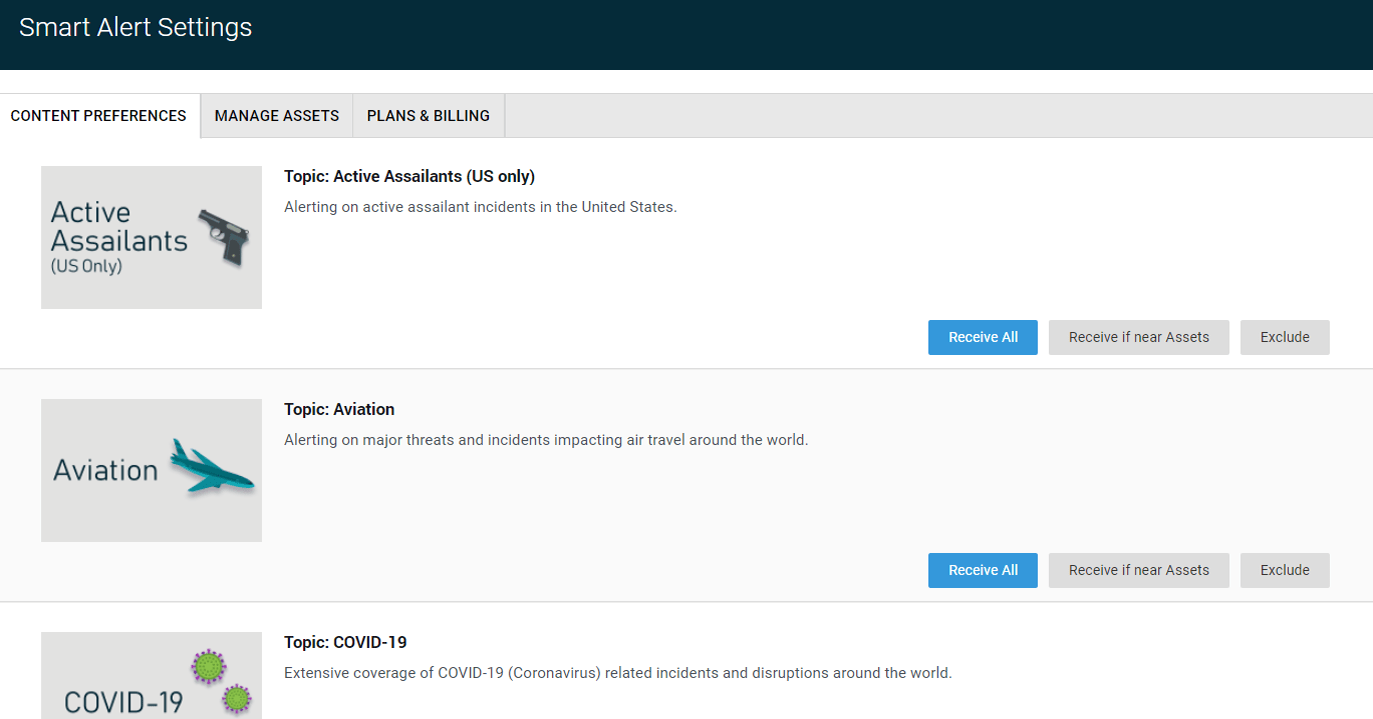Exclude the Aviation topic
This screenshot has height=719, width=1373.
[x=1284, y=570]
